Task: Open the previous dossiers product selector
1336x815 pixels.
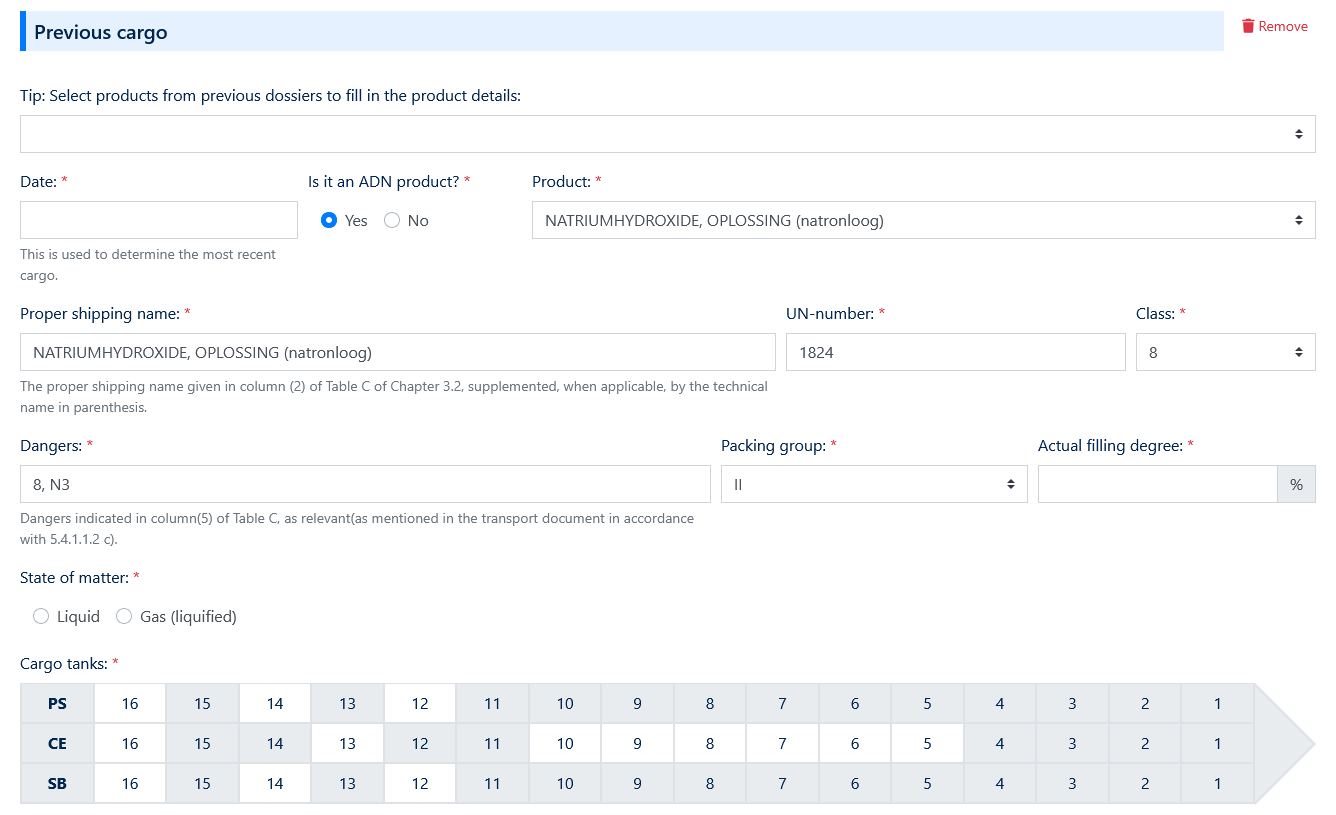Action: click(667, 133)
